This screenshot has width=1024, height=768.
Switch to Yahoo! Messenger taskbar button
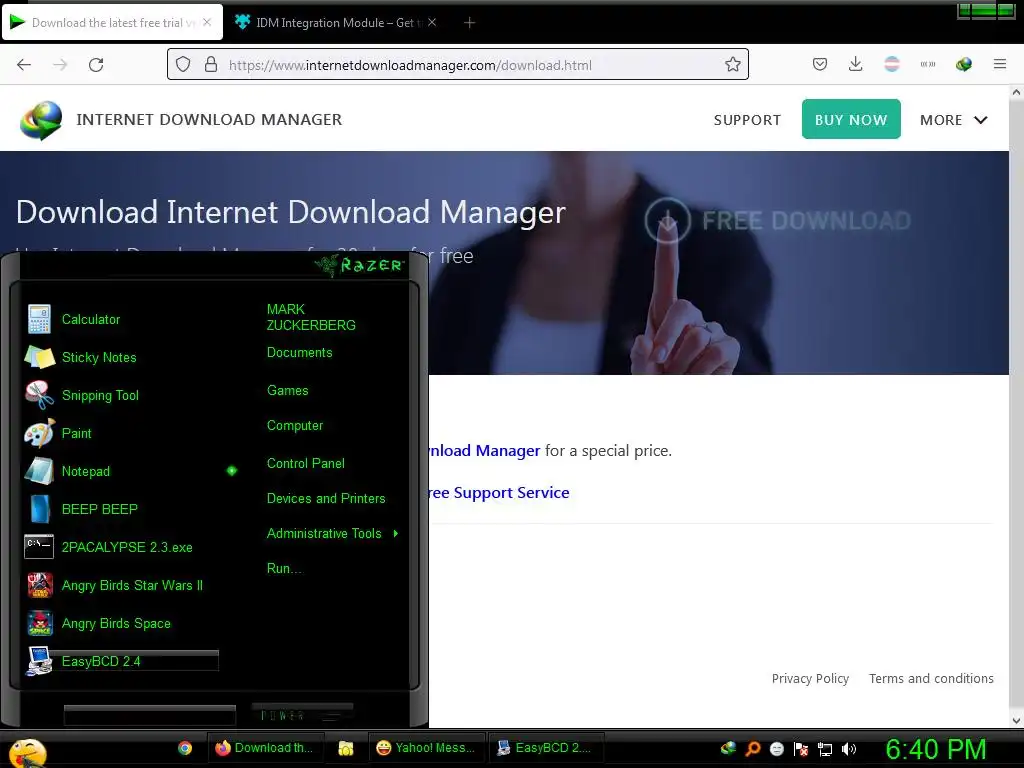coord(427,748)
